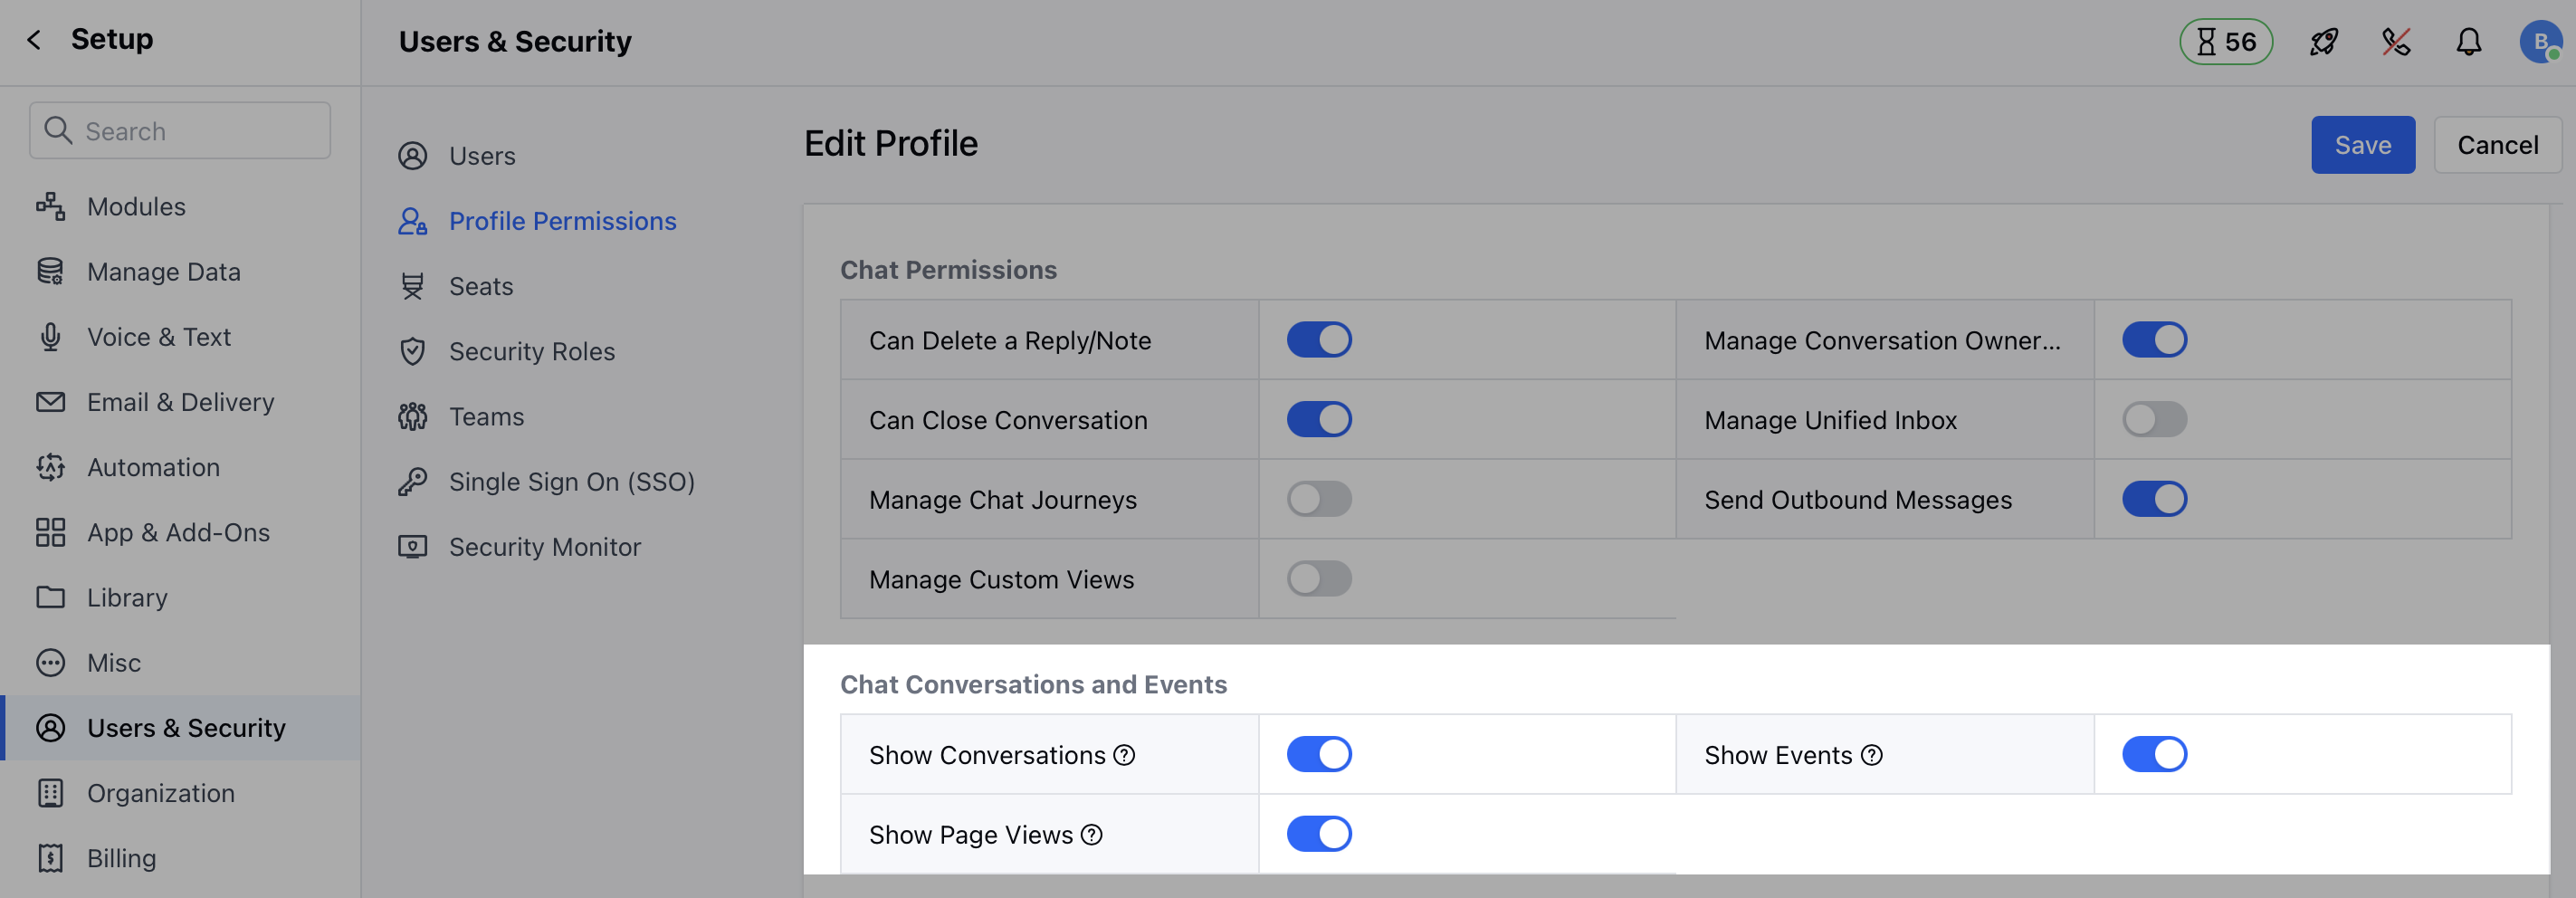Screen dimensions: 2576x898
Task: Select the Single Sign On key icon
Action: 413,482
